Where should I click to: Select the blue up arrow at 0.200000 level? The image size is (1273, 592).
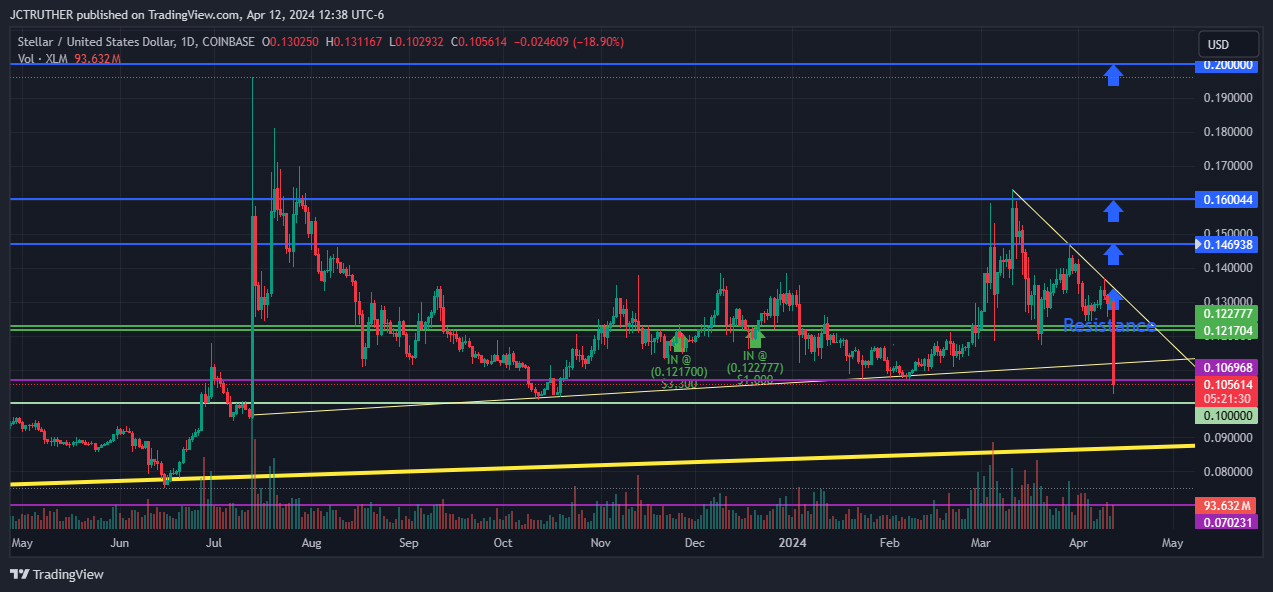click(x=1113, y=75)
